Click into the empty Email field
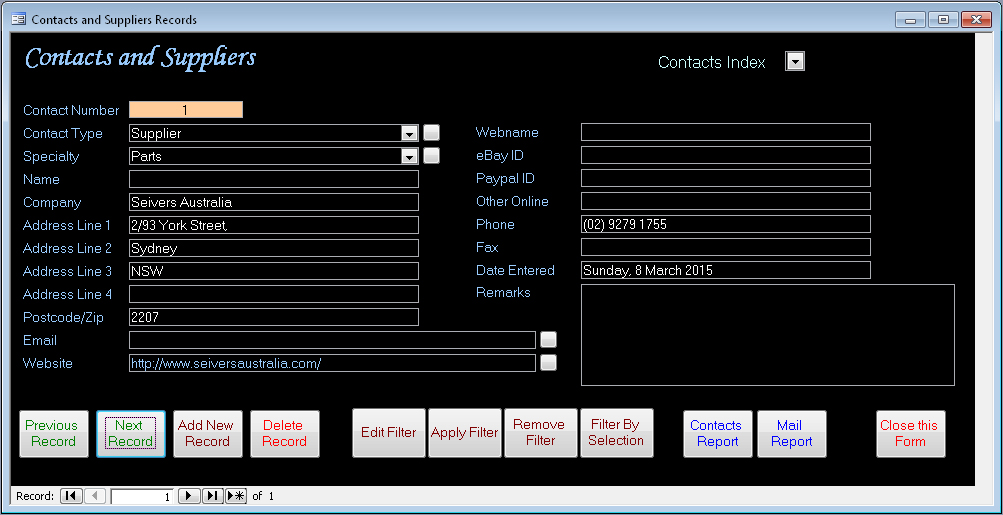Viewport: 1003px width, 515px height. [x=332, y=340]
